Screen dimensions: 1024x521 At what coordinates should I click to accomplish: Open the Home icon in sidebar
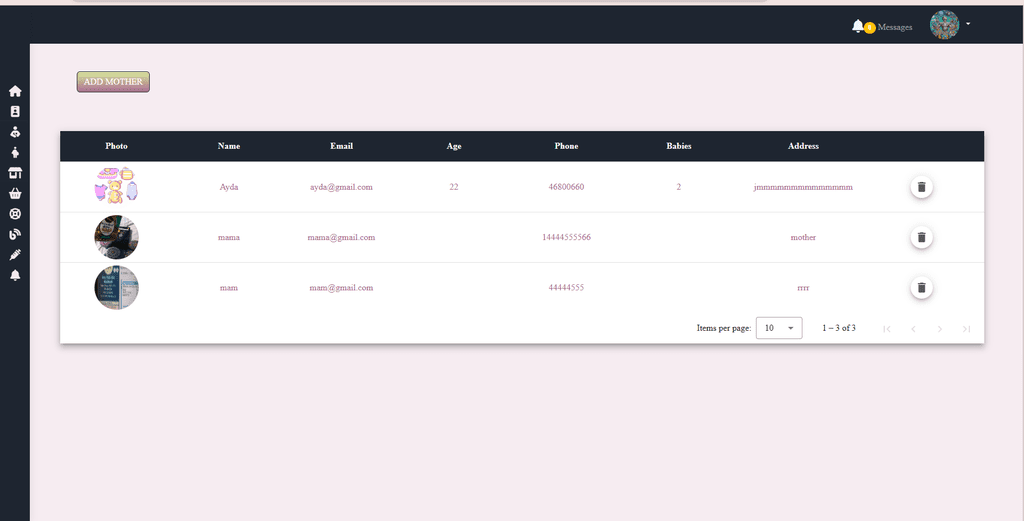(15, 91)
